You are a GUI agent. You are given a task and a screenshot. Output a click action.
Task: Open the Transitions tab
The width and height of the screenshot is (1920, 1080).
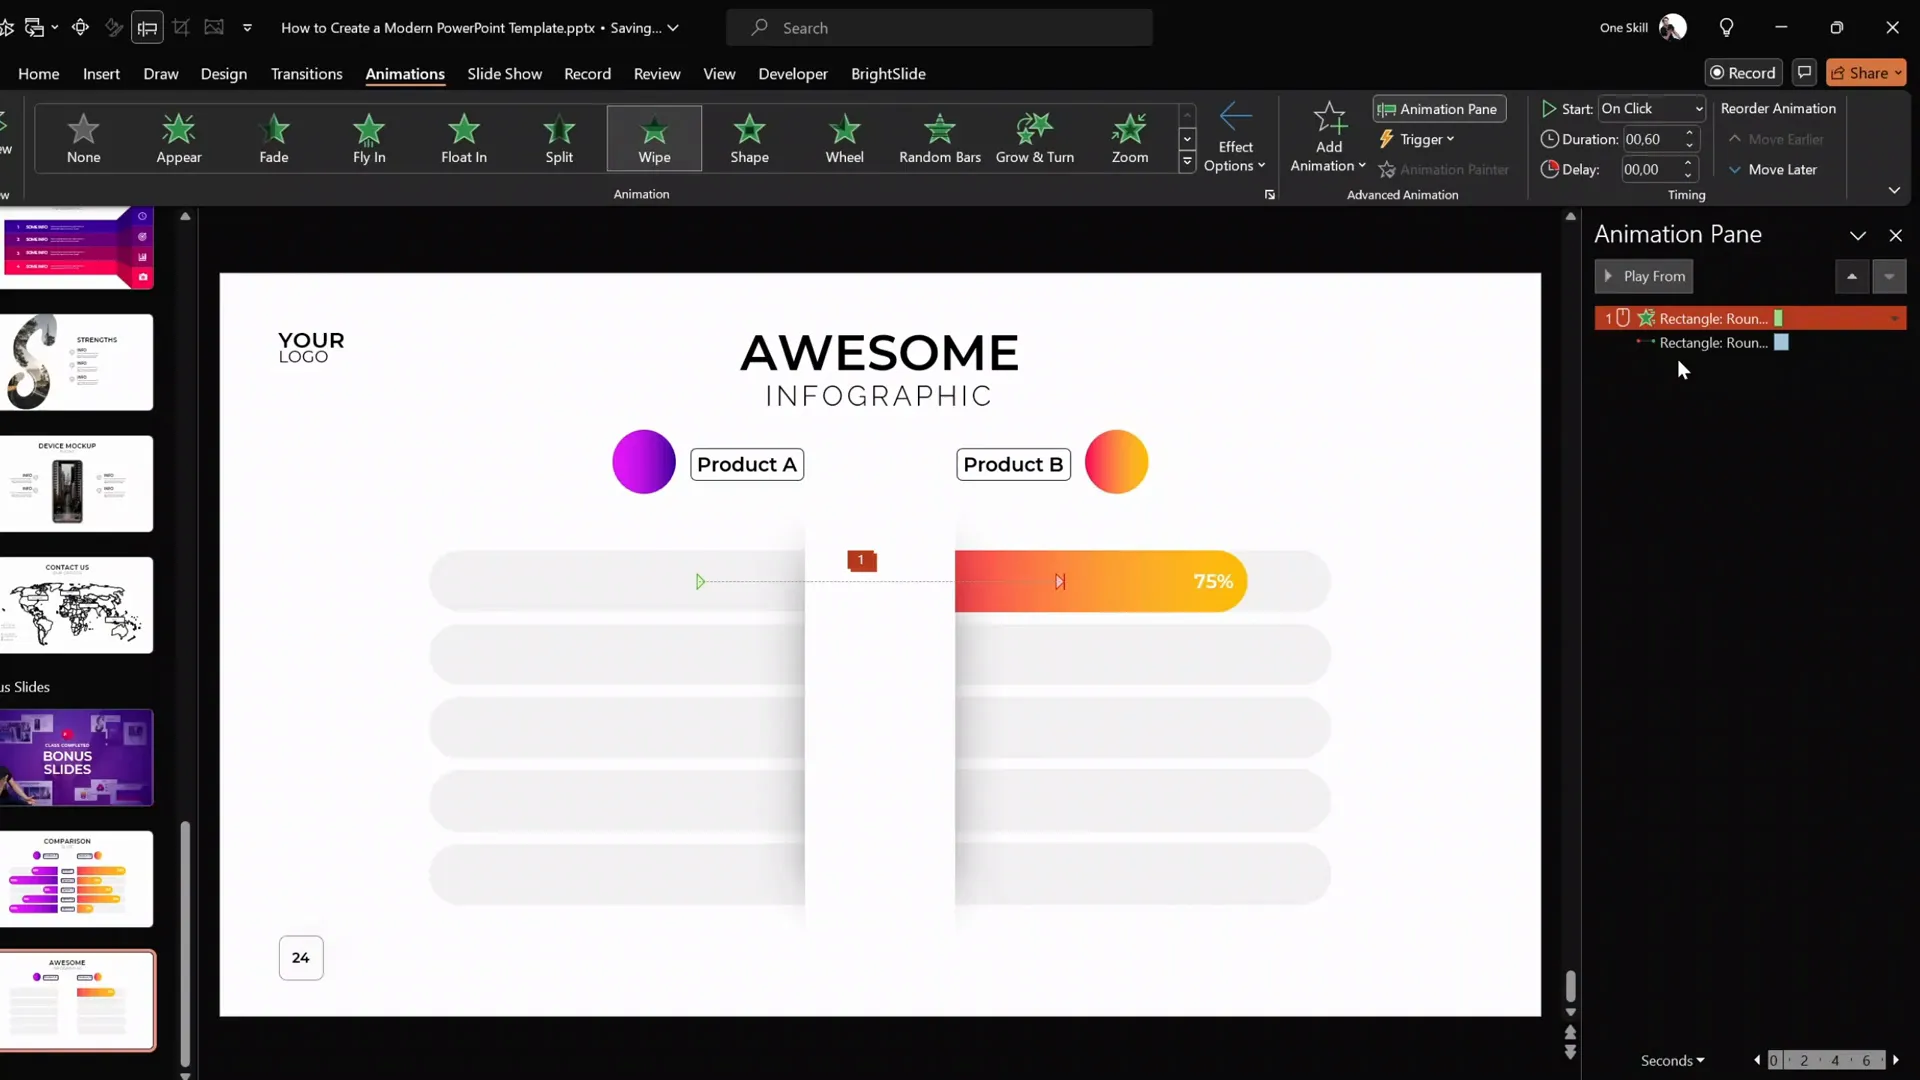coord(306,74)
